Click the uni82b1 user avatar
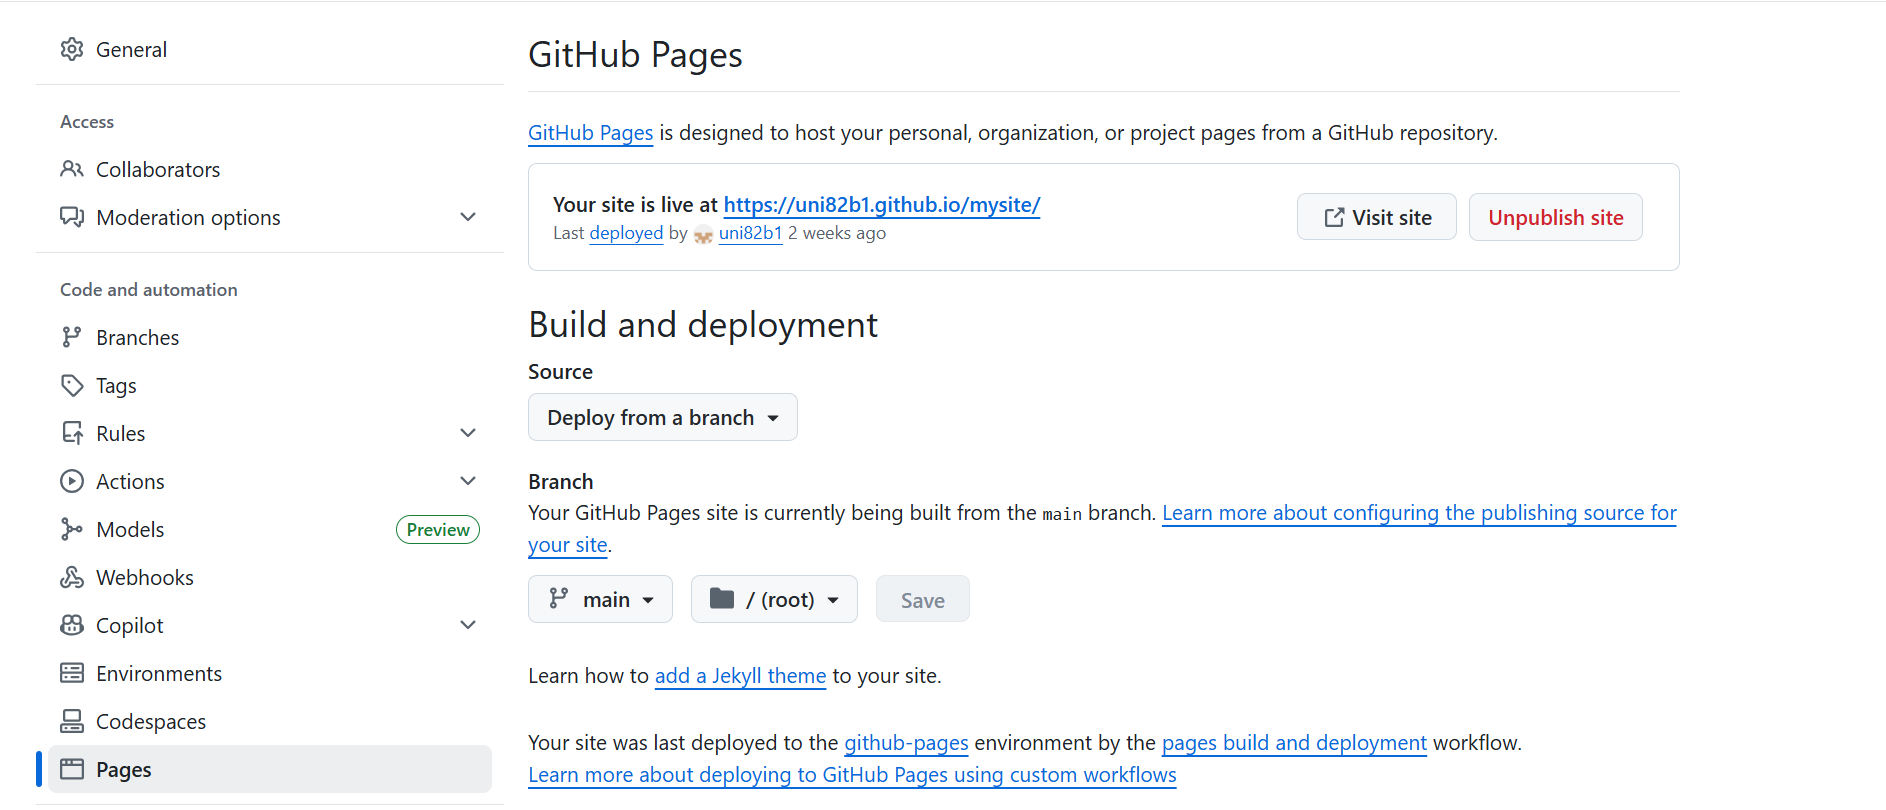The image size is (1886, 810). pyautogui.click(x=703, y=234)
